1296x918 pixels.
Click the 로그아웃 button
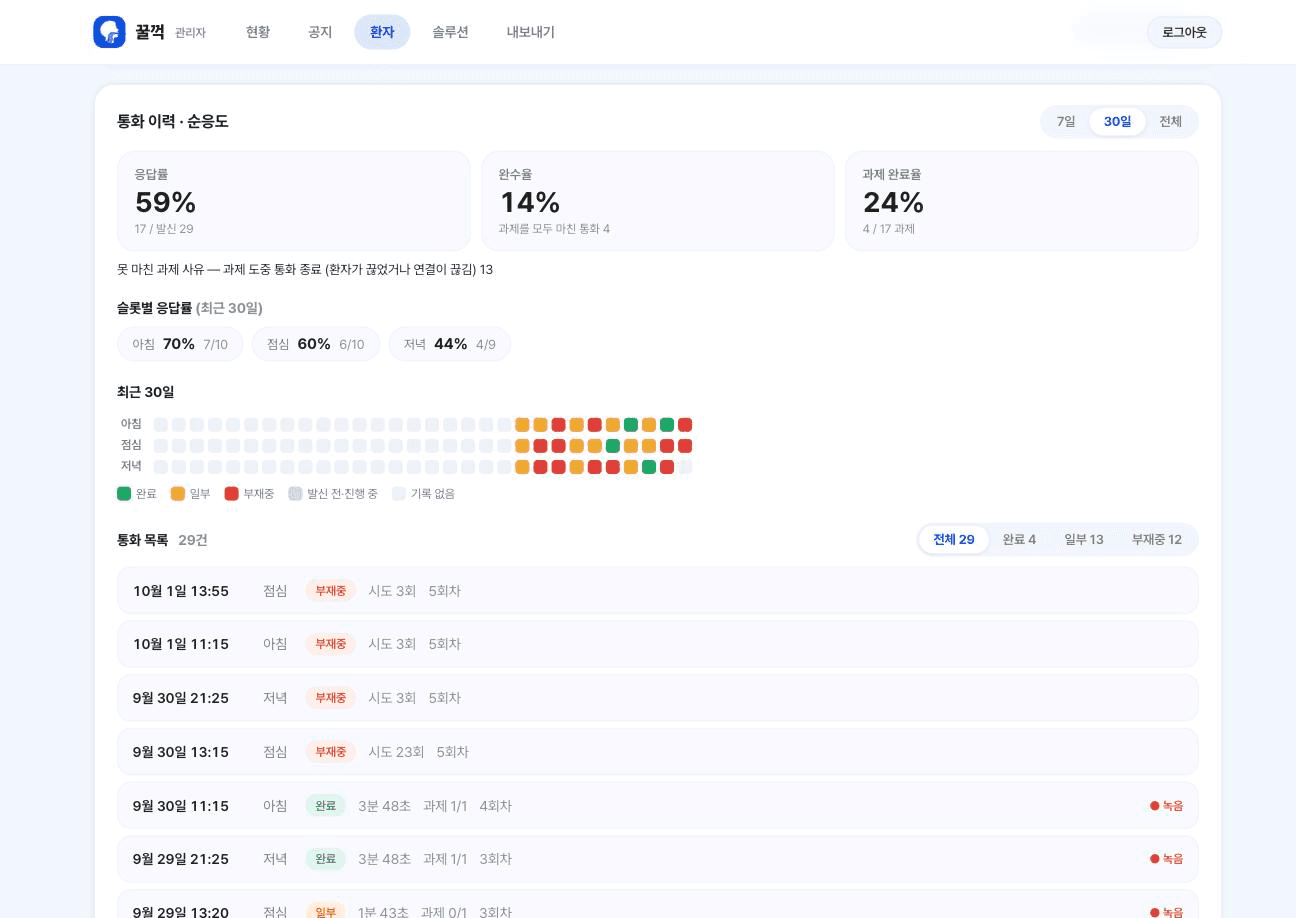1184,32
